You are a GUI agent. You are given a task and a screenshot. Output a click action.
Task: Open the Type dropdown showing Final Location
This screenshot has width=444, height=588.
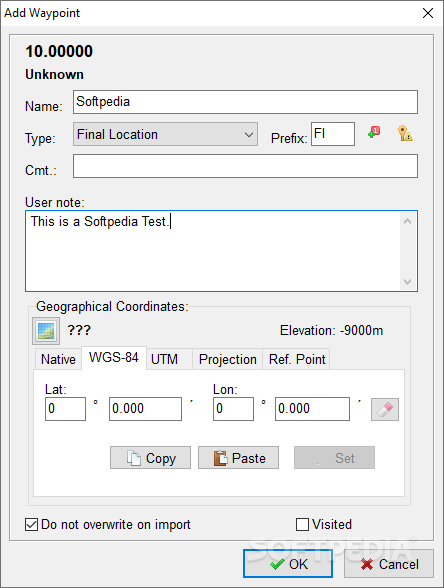click(165, 134)
